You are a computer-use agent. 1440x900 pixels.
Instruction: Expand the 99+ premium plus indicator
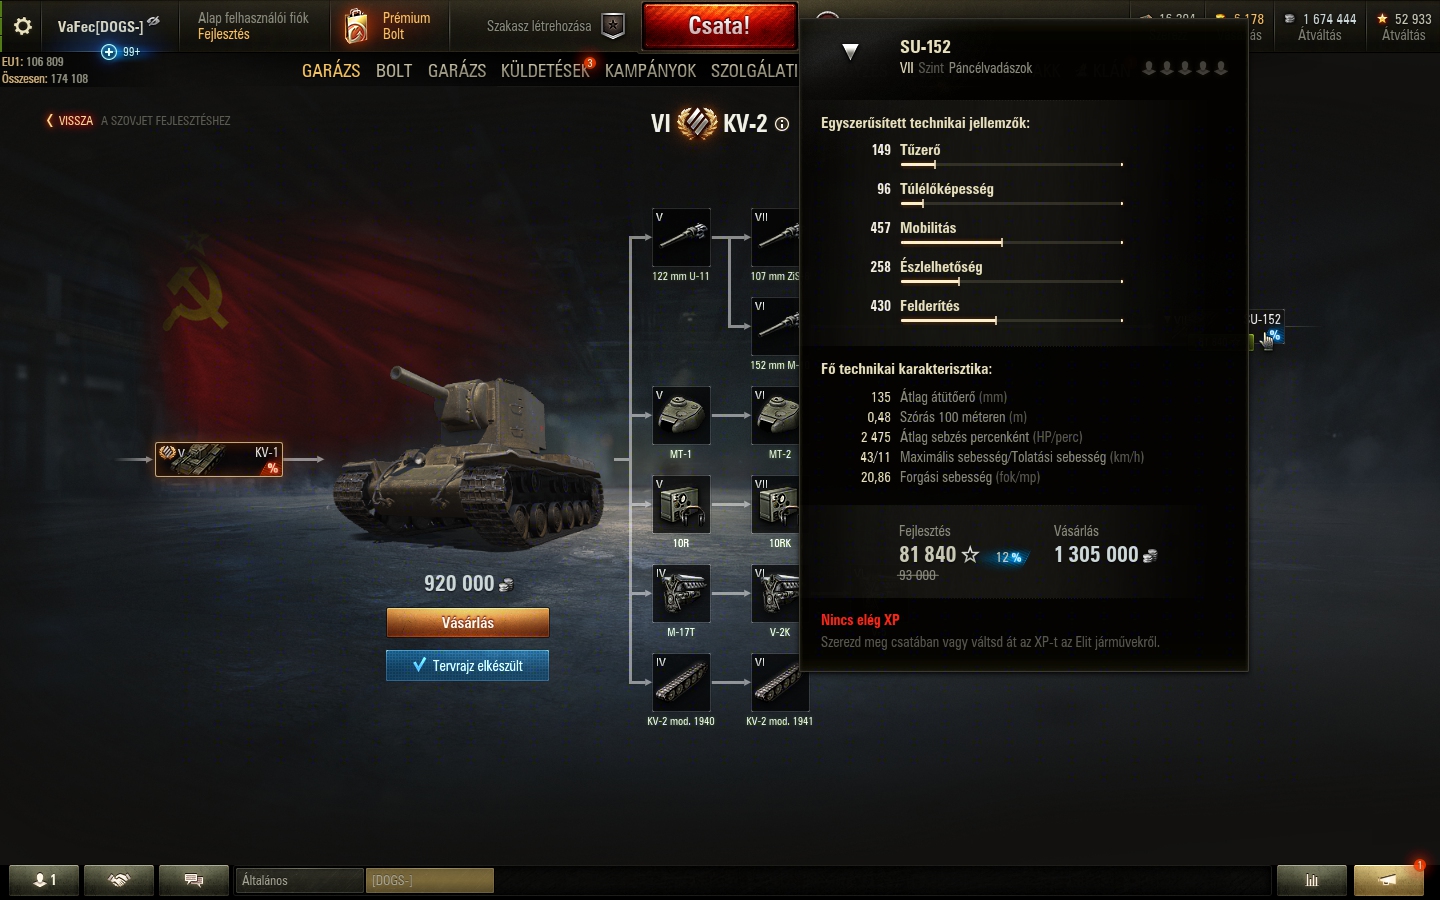[120, 52]
